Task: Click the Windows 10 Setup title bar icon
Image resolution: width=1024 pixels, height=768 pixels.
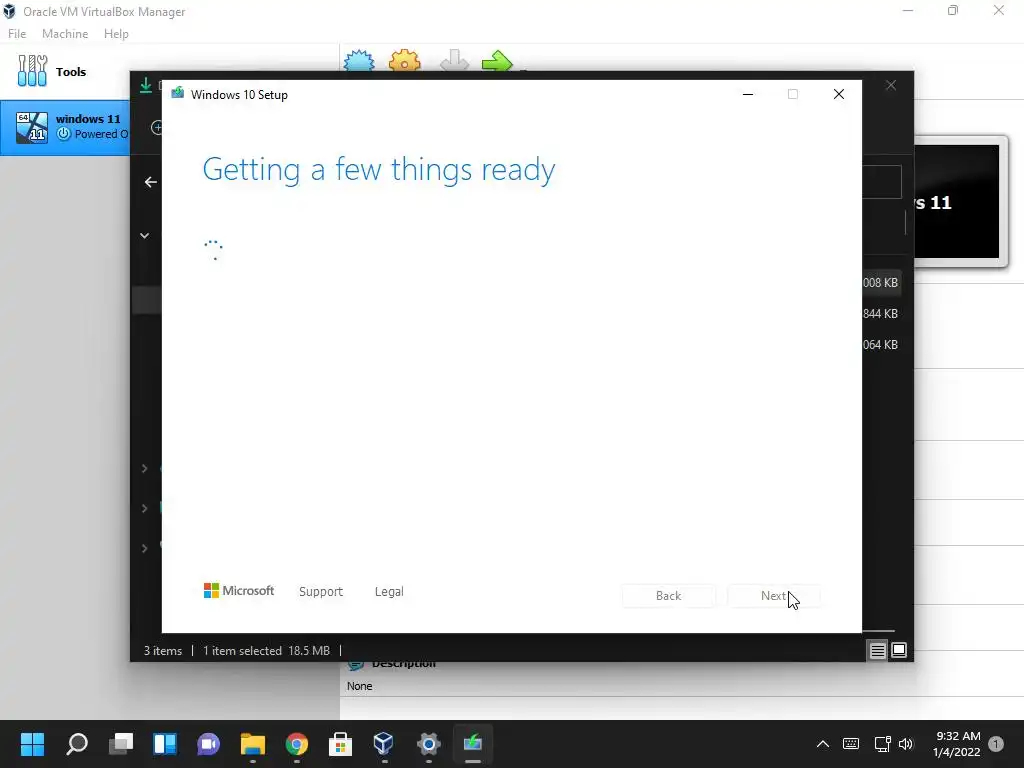Action: point(178,93)
